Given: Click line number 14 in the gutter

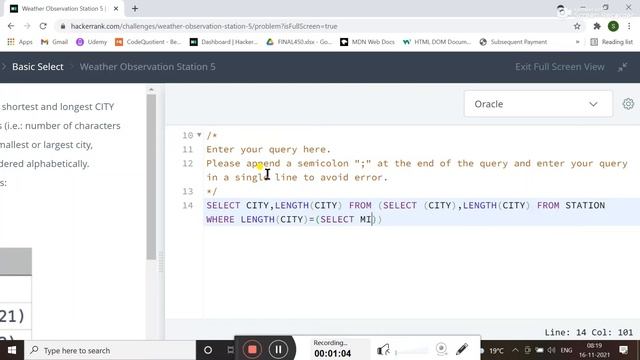Looking at the screenshot, I should [187, 205].
